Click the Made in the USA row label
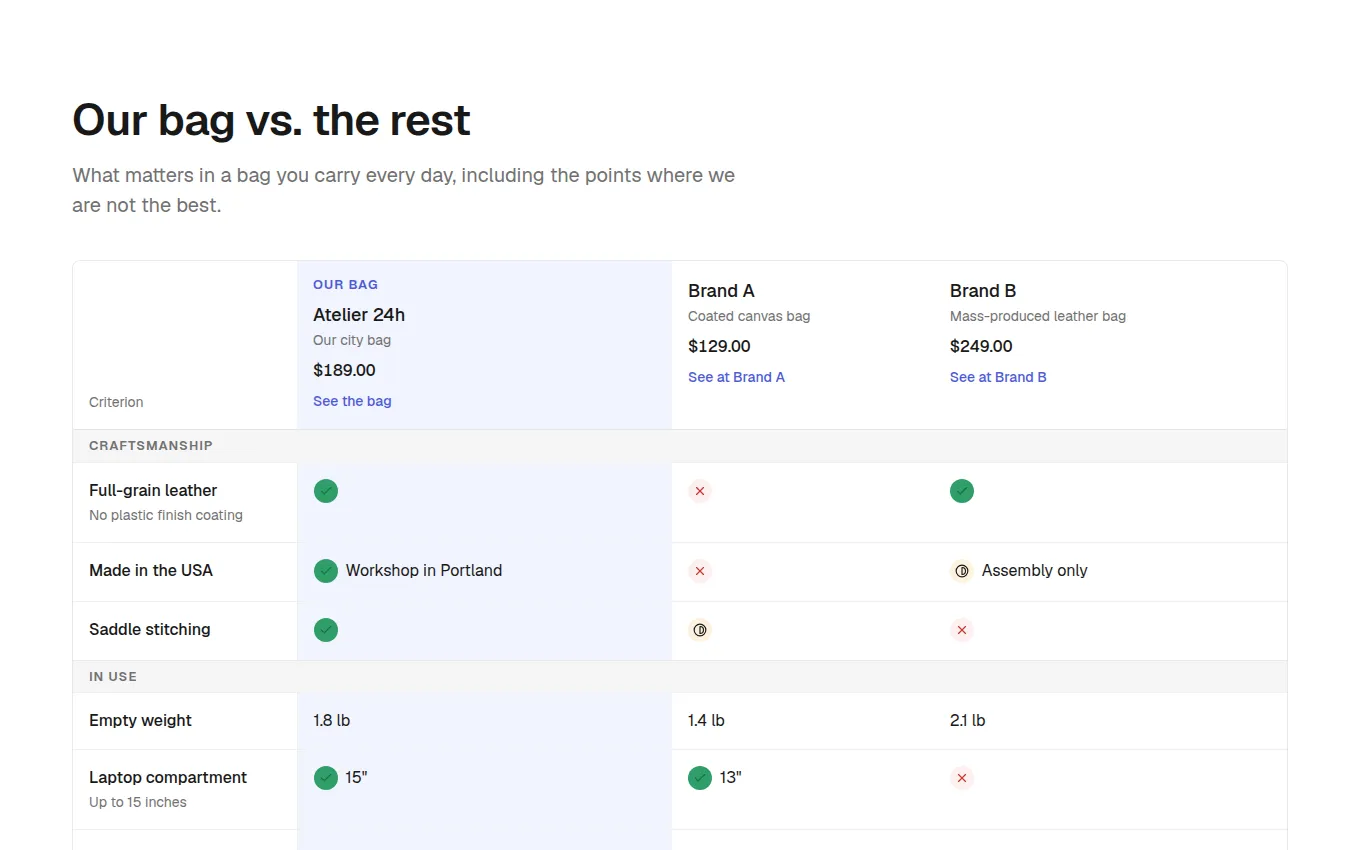This screenshot has height=850, width=1360. click(x=151, y=570)
